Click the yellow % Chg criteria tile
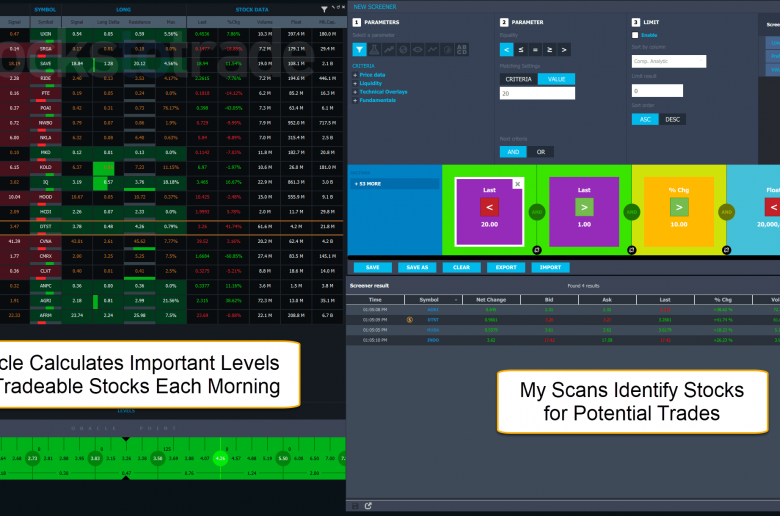 (x=677, y=206)
